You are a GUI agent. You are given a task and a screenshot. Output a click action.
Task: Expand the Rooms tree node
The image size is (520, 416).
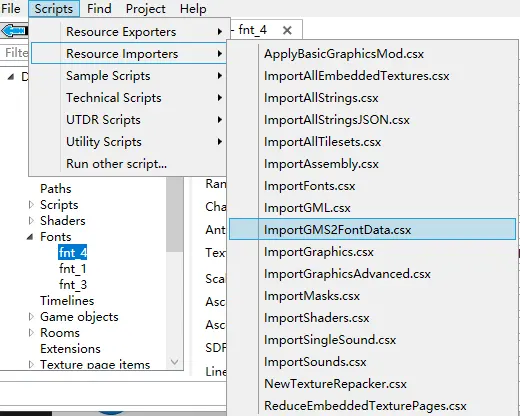tap(31, 333)
